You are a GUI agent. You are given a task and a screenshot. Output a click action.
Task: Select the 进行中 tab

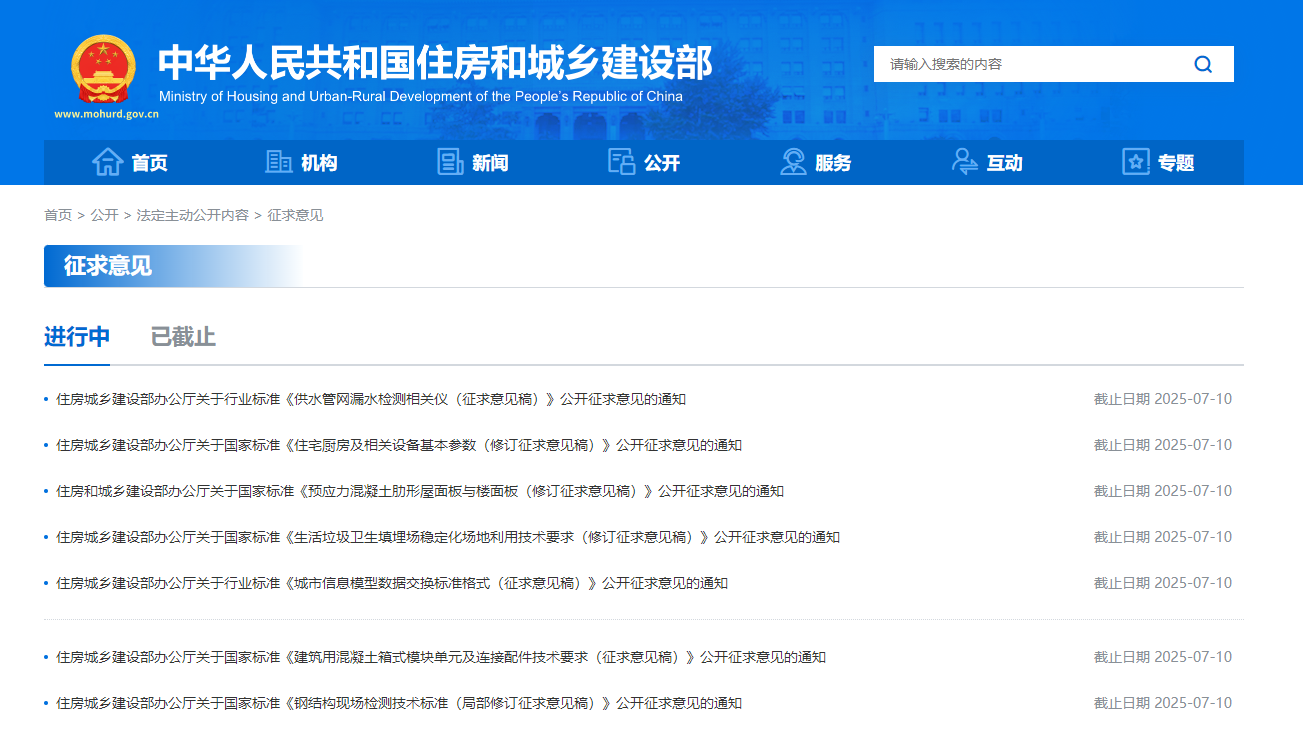(77, 337)
